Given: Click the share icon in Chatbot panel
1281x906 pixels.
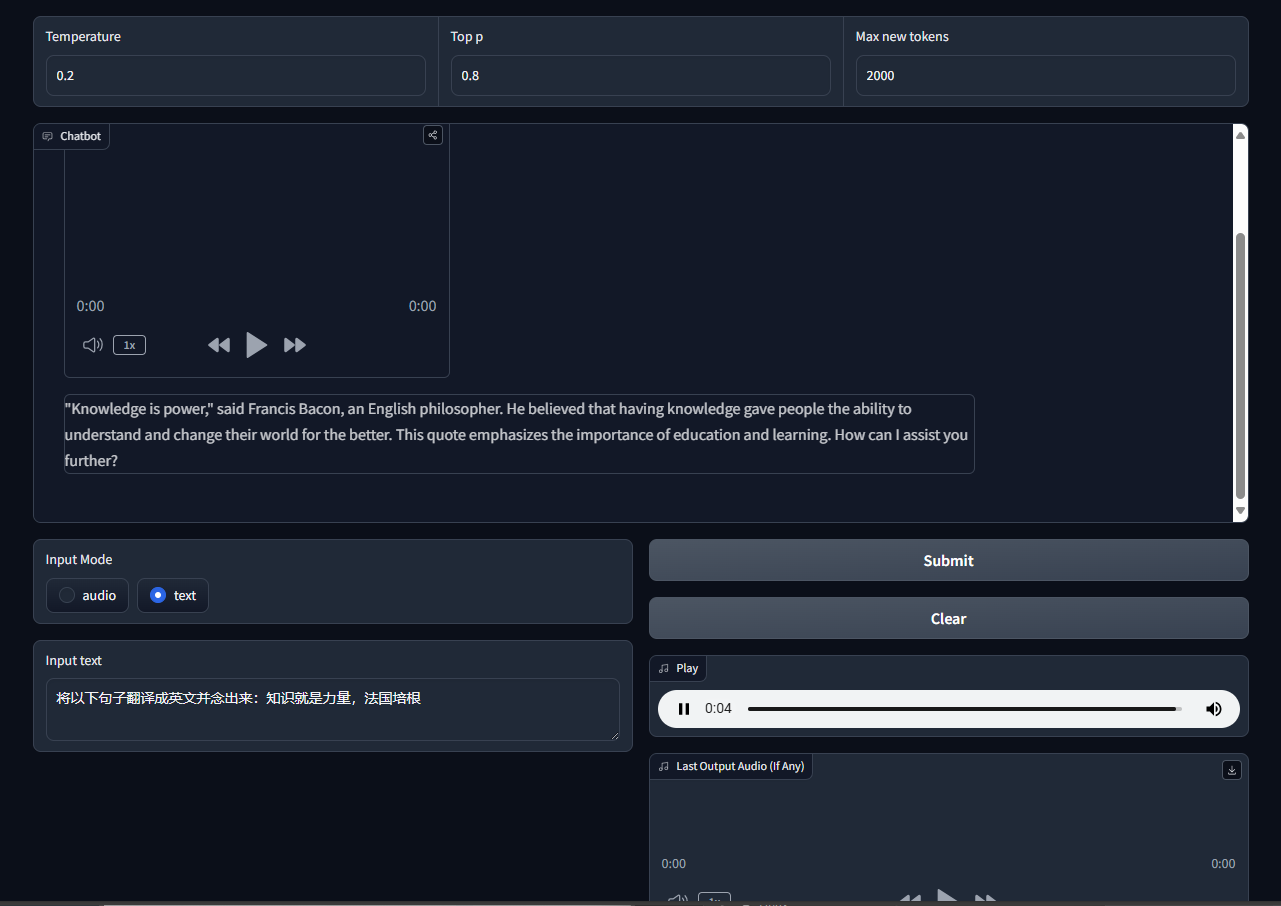Looking at the screenshot, I should 432,135.
